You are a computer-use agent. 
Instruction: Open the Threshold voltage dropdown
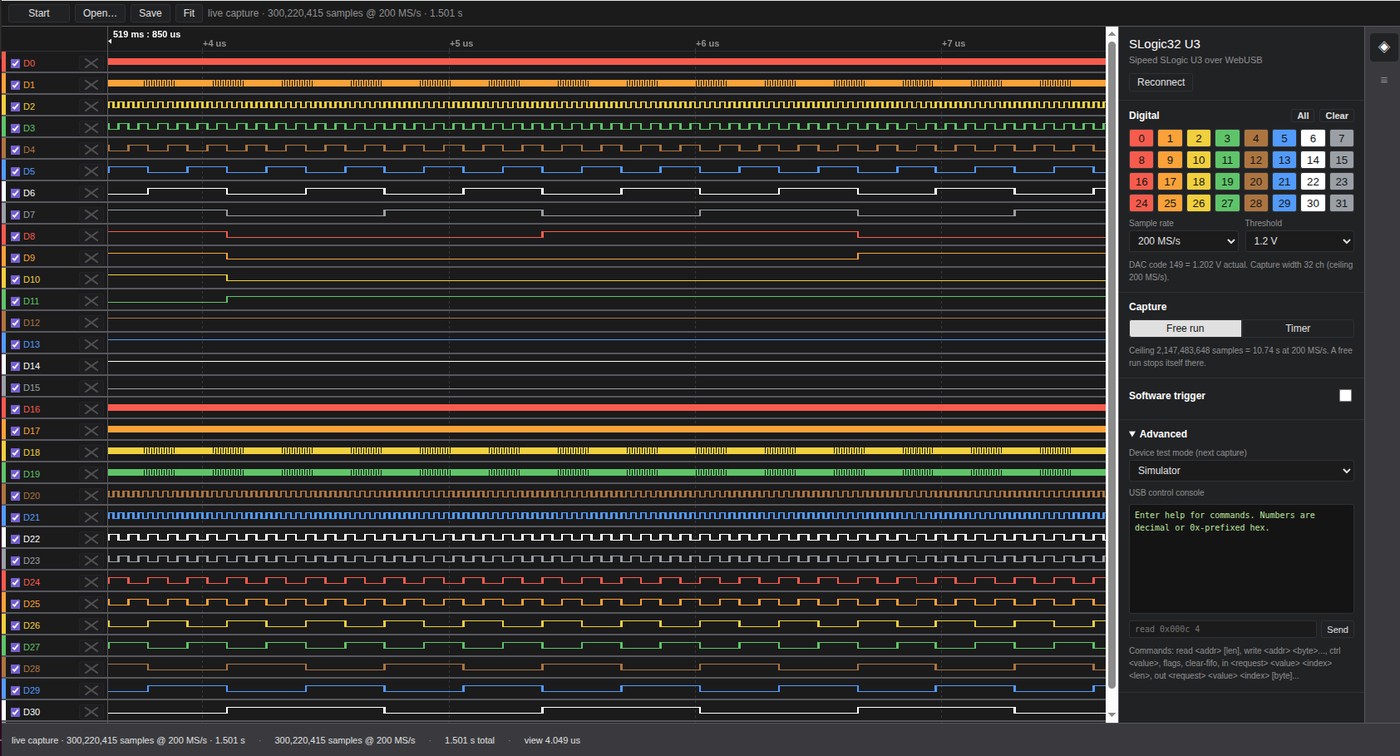point(1299,241)
